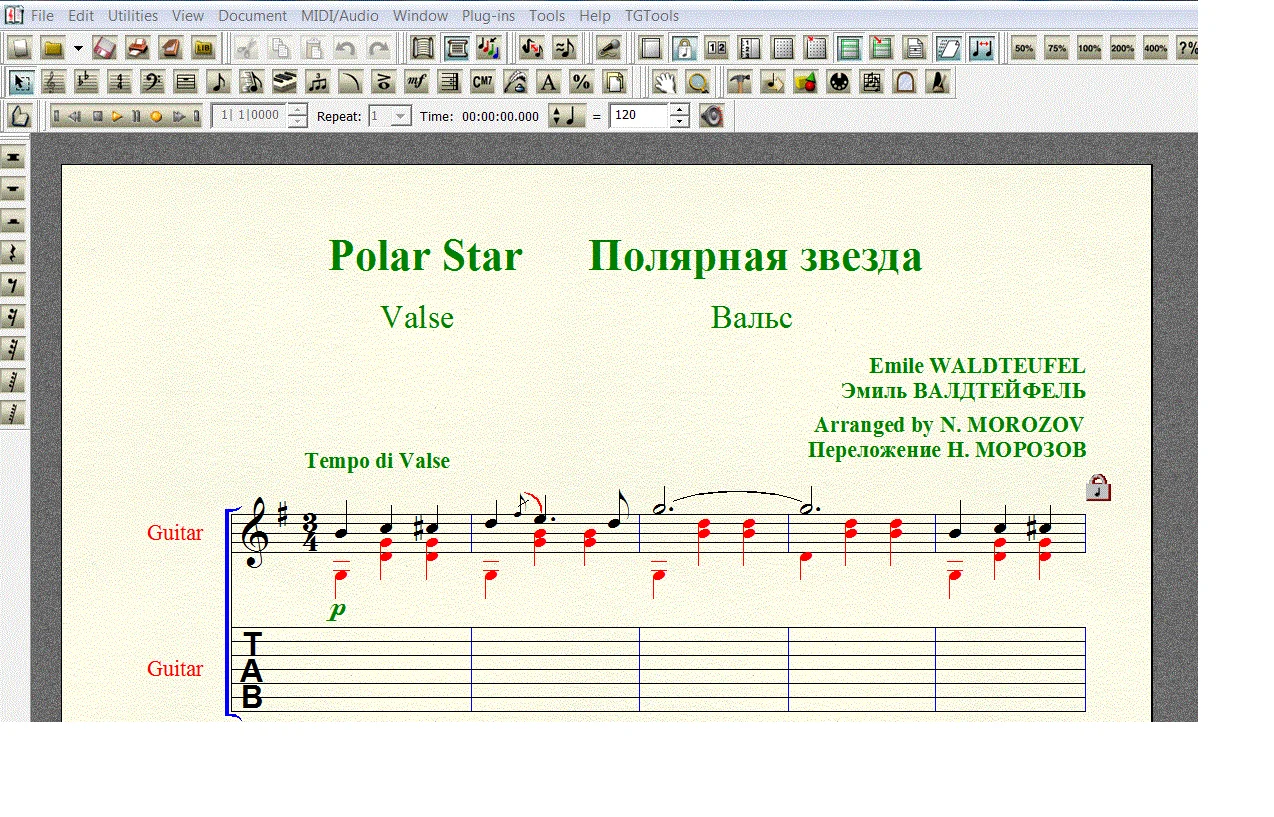Select the Tempo tool metronome icon
This screenshot has width=1274, height=817.
click(938, 81)
